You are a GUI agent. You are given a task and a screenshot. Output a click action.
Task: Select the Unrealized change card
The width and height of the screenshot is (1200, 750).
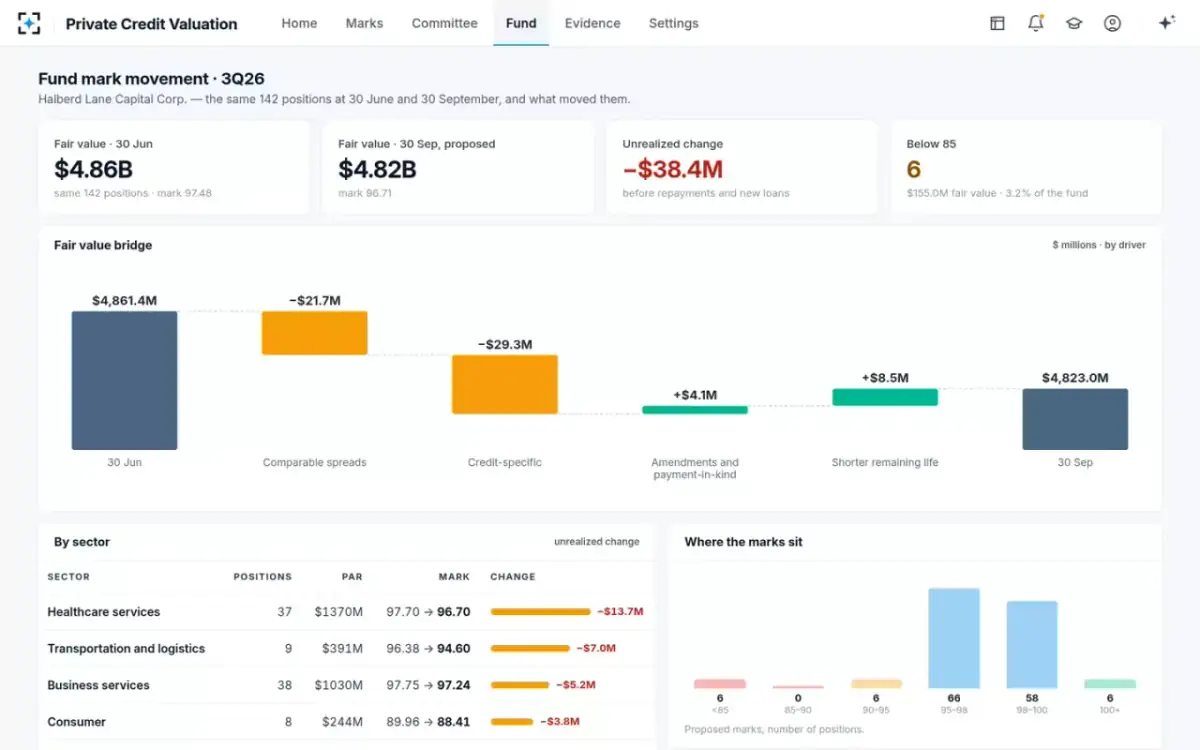pos(742,167)
